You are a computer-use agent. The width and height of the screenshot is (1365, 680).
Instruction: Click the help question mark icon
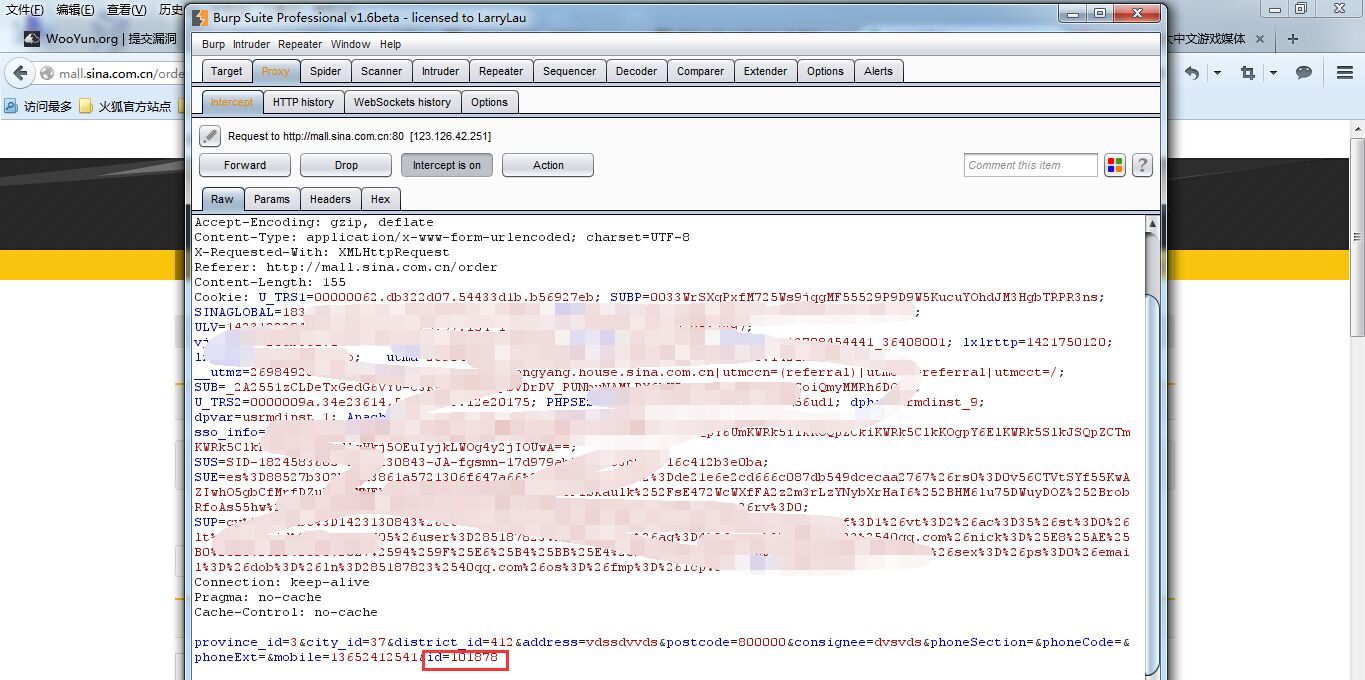click(1142, 165)
